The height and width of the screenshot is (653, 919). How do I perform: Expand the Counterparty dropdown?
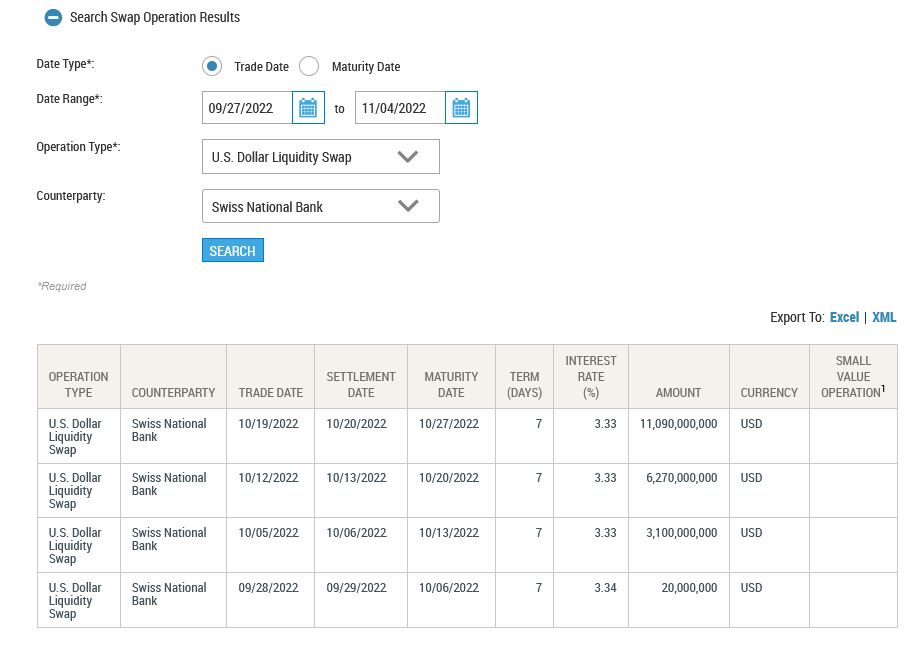point(320,207)
